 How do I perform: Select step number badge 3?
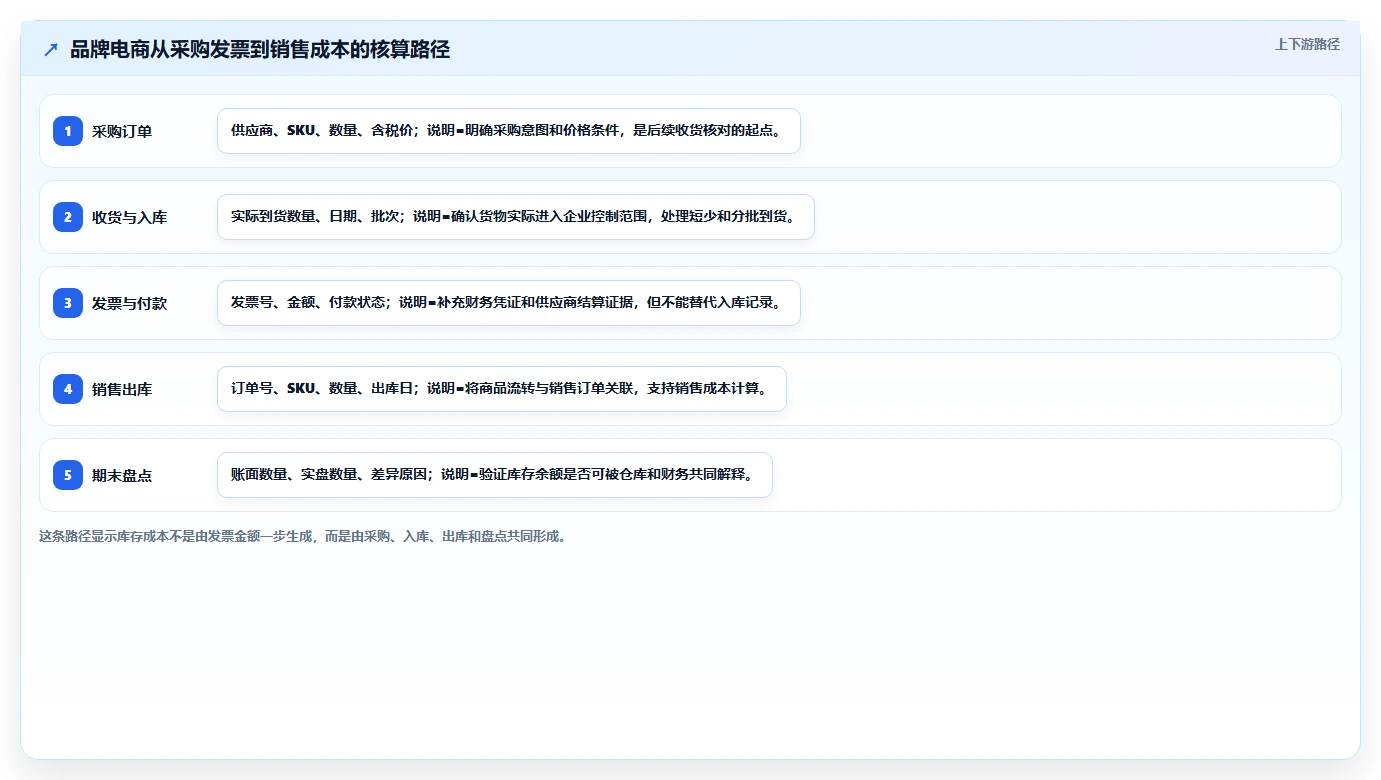68,303
